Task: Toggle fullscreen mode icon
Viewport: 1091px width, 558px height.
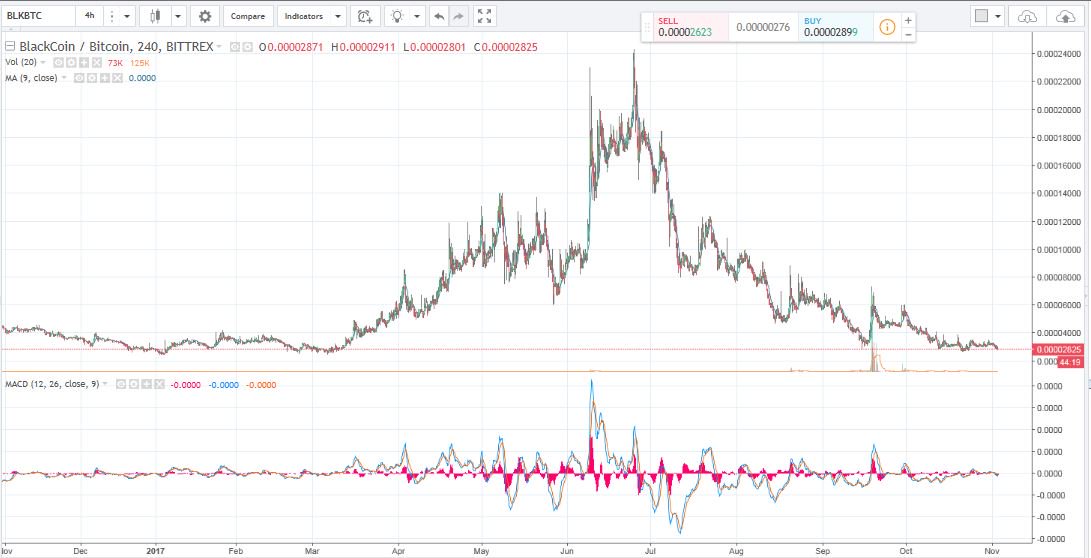Action: (485, 16)
